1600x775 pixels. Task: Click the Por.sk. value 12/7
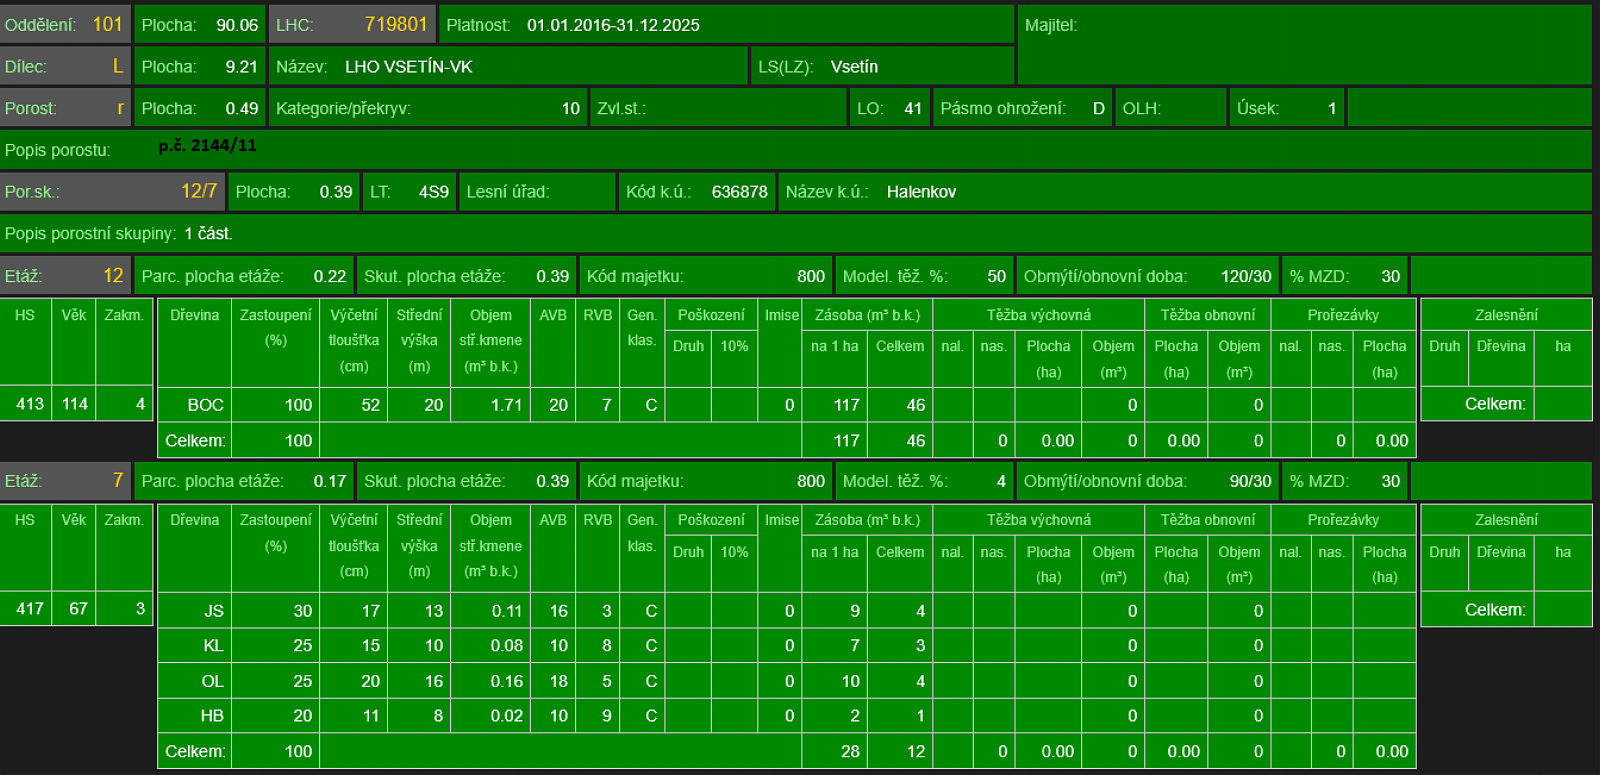(x=199, y=191)
